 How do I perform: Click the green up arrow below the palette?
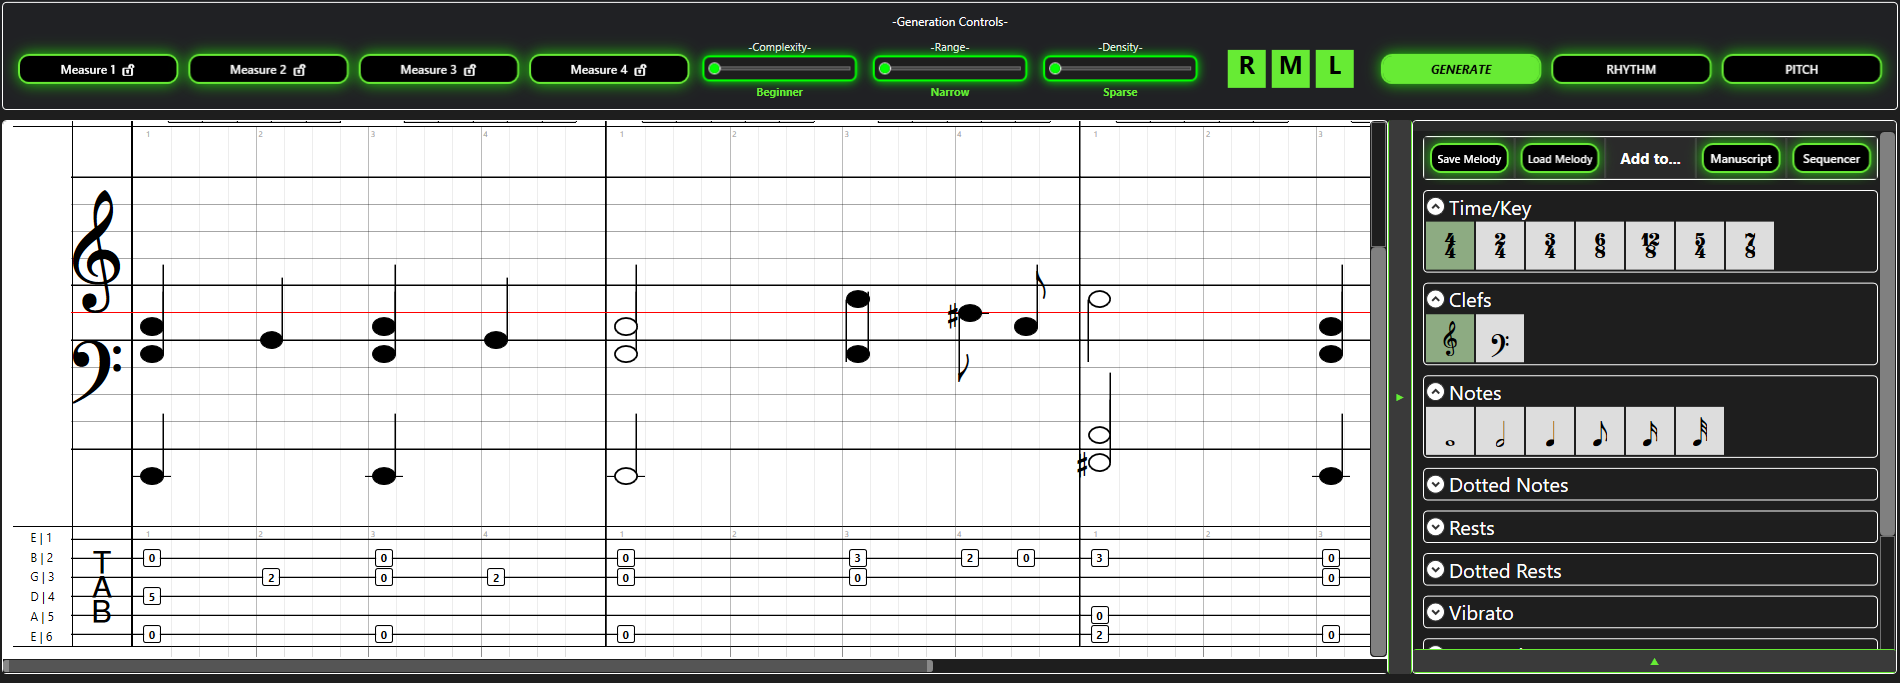(1654, 662)
